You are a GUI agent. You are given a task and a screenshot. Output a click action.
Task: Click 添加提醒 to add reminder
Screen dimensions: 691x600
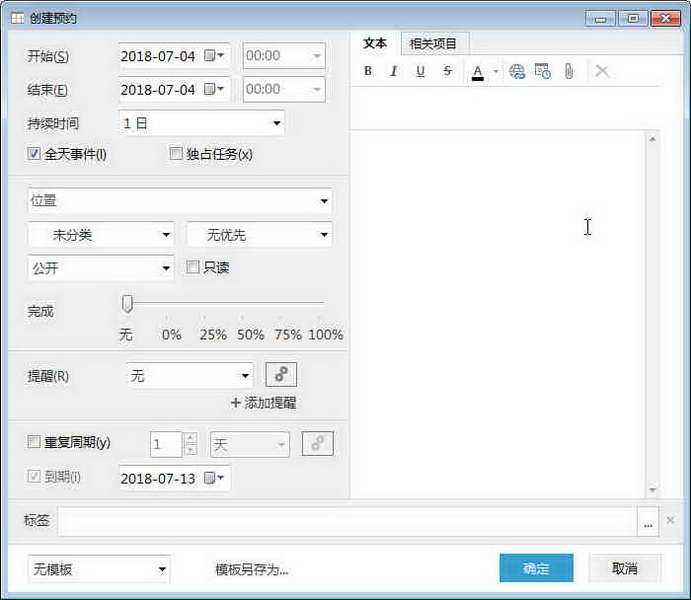(x=263, y=403)
